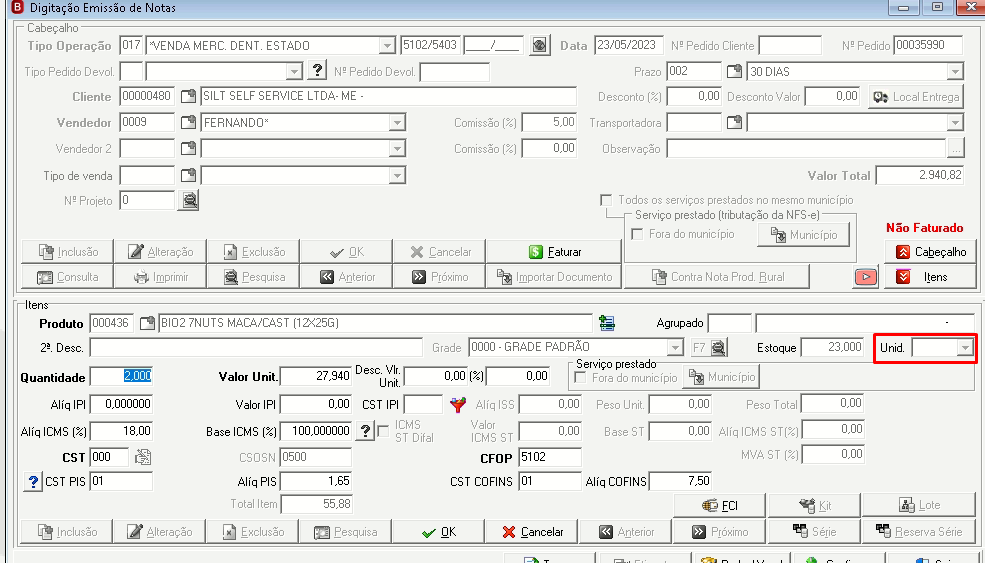Toggle Todos os serviços prestados no mesmo município
The width and height of the screenshot is (985, 563).
tap(606, 200)
